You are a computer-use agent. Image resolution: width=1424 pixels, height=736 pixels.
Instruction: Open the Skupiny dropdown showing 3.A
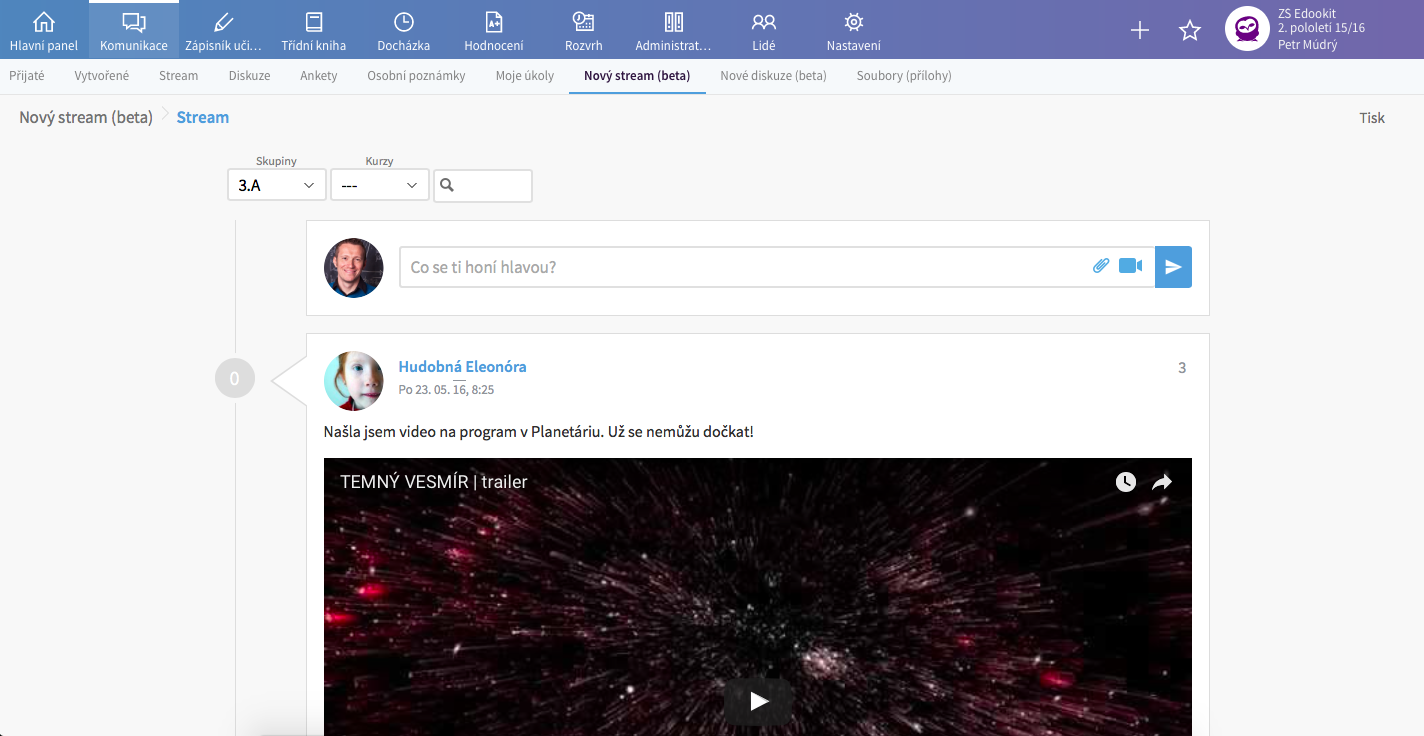[277, 185]
